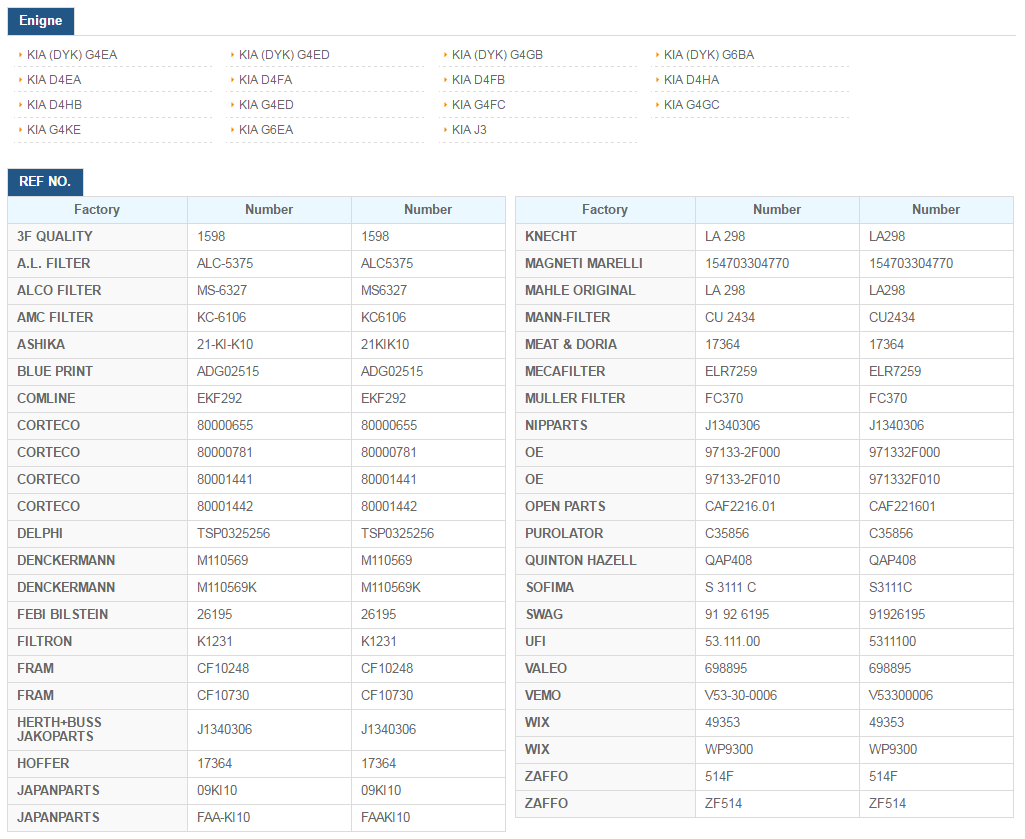
Task: Select the 53.111.00 reference number
Action: 732,642
